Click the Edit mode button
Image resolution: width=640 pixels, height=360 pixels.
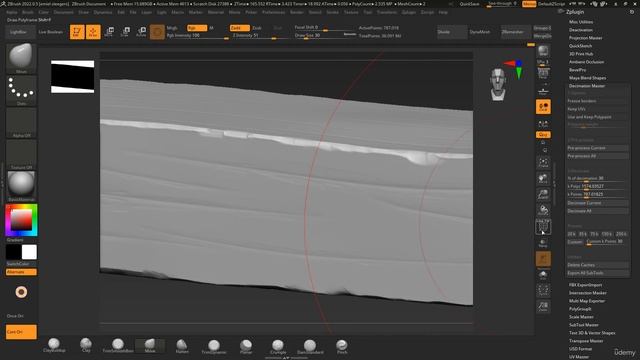click(x=77, y=32)
